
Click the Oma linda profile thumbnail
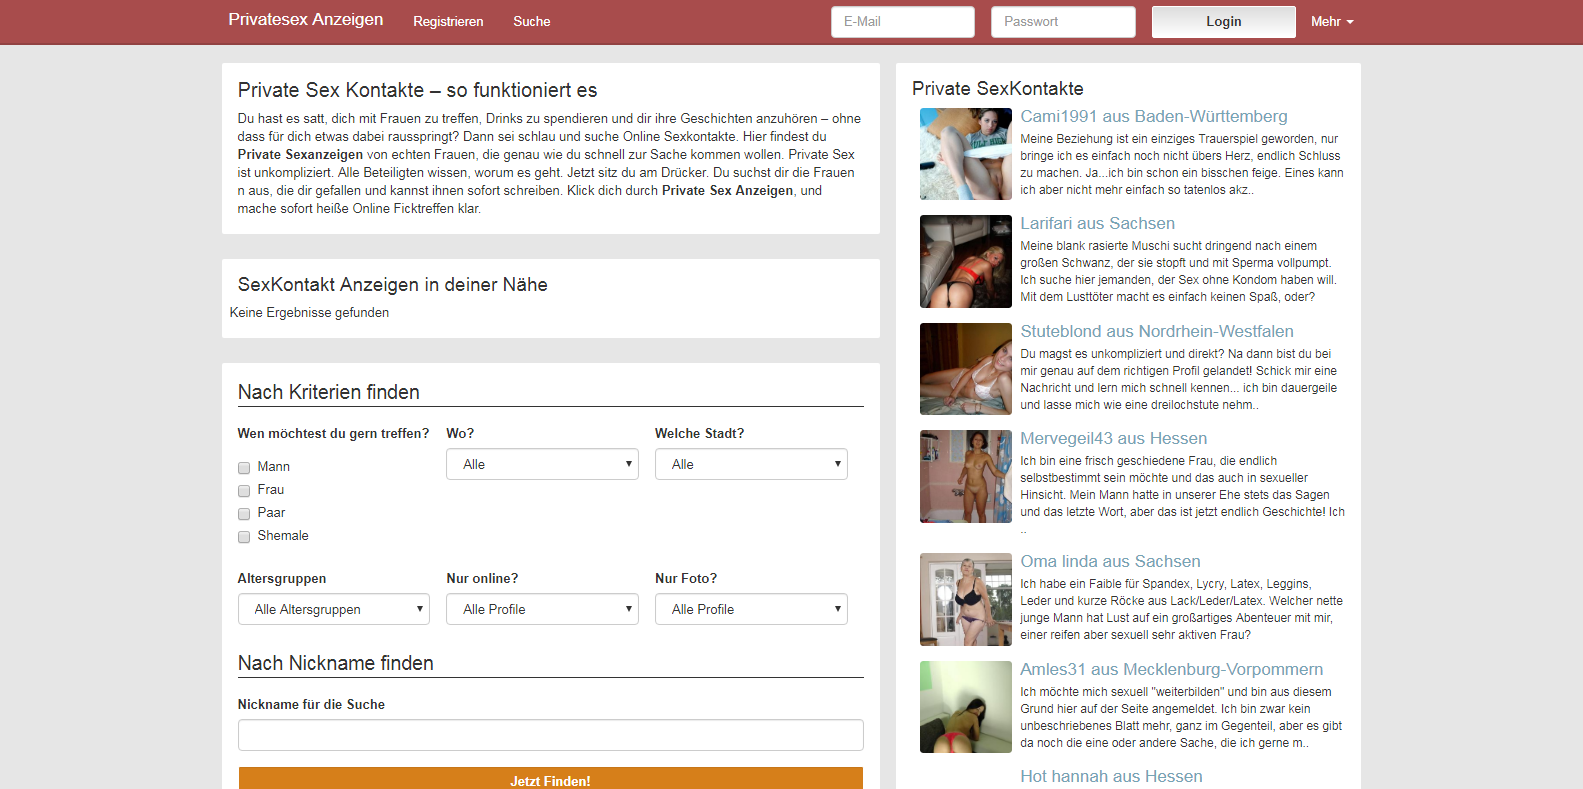pyautogui.click(x=965, y=600)
